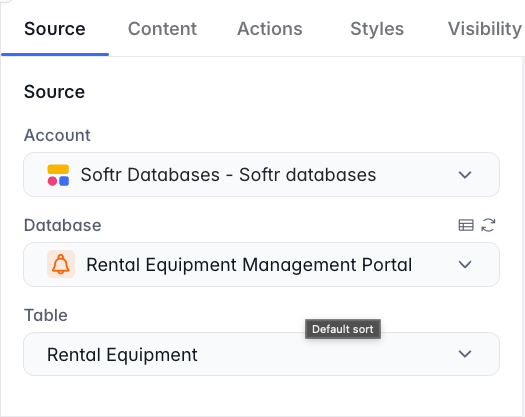Screen dimensions: 525x417
Task: Expand the Account dropdown chevron
Action: tap(465, 175)
